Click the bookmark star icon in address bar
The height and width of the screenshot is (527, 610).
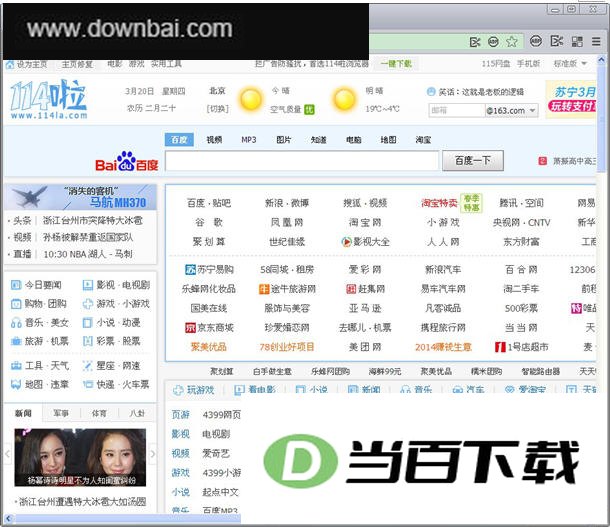512,41
